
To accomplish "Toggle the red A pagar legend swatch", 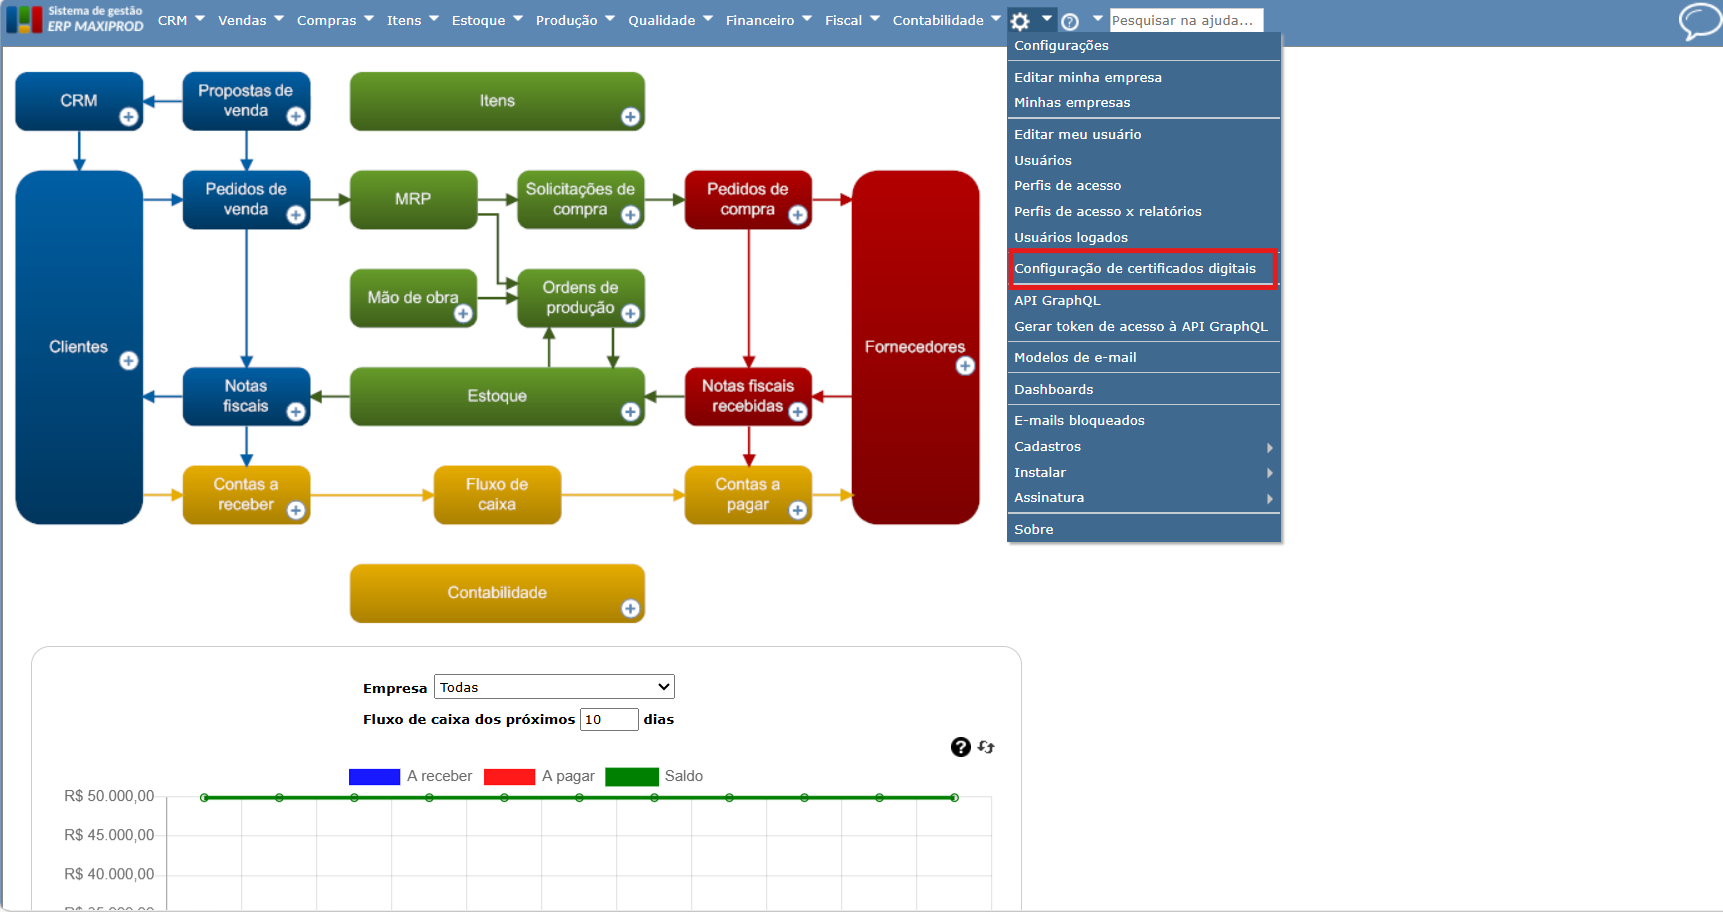I will (509, 777).
